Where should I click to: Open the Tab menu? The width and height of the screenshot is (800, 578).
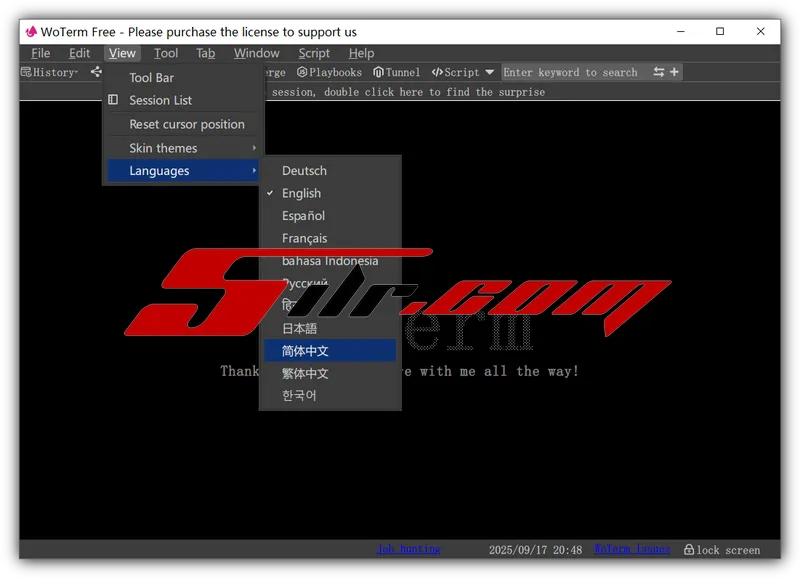206,53
